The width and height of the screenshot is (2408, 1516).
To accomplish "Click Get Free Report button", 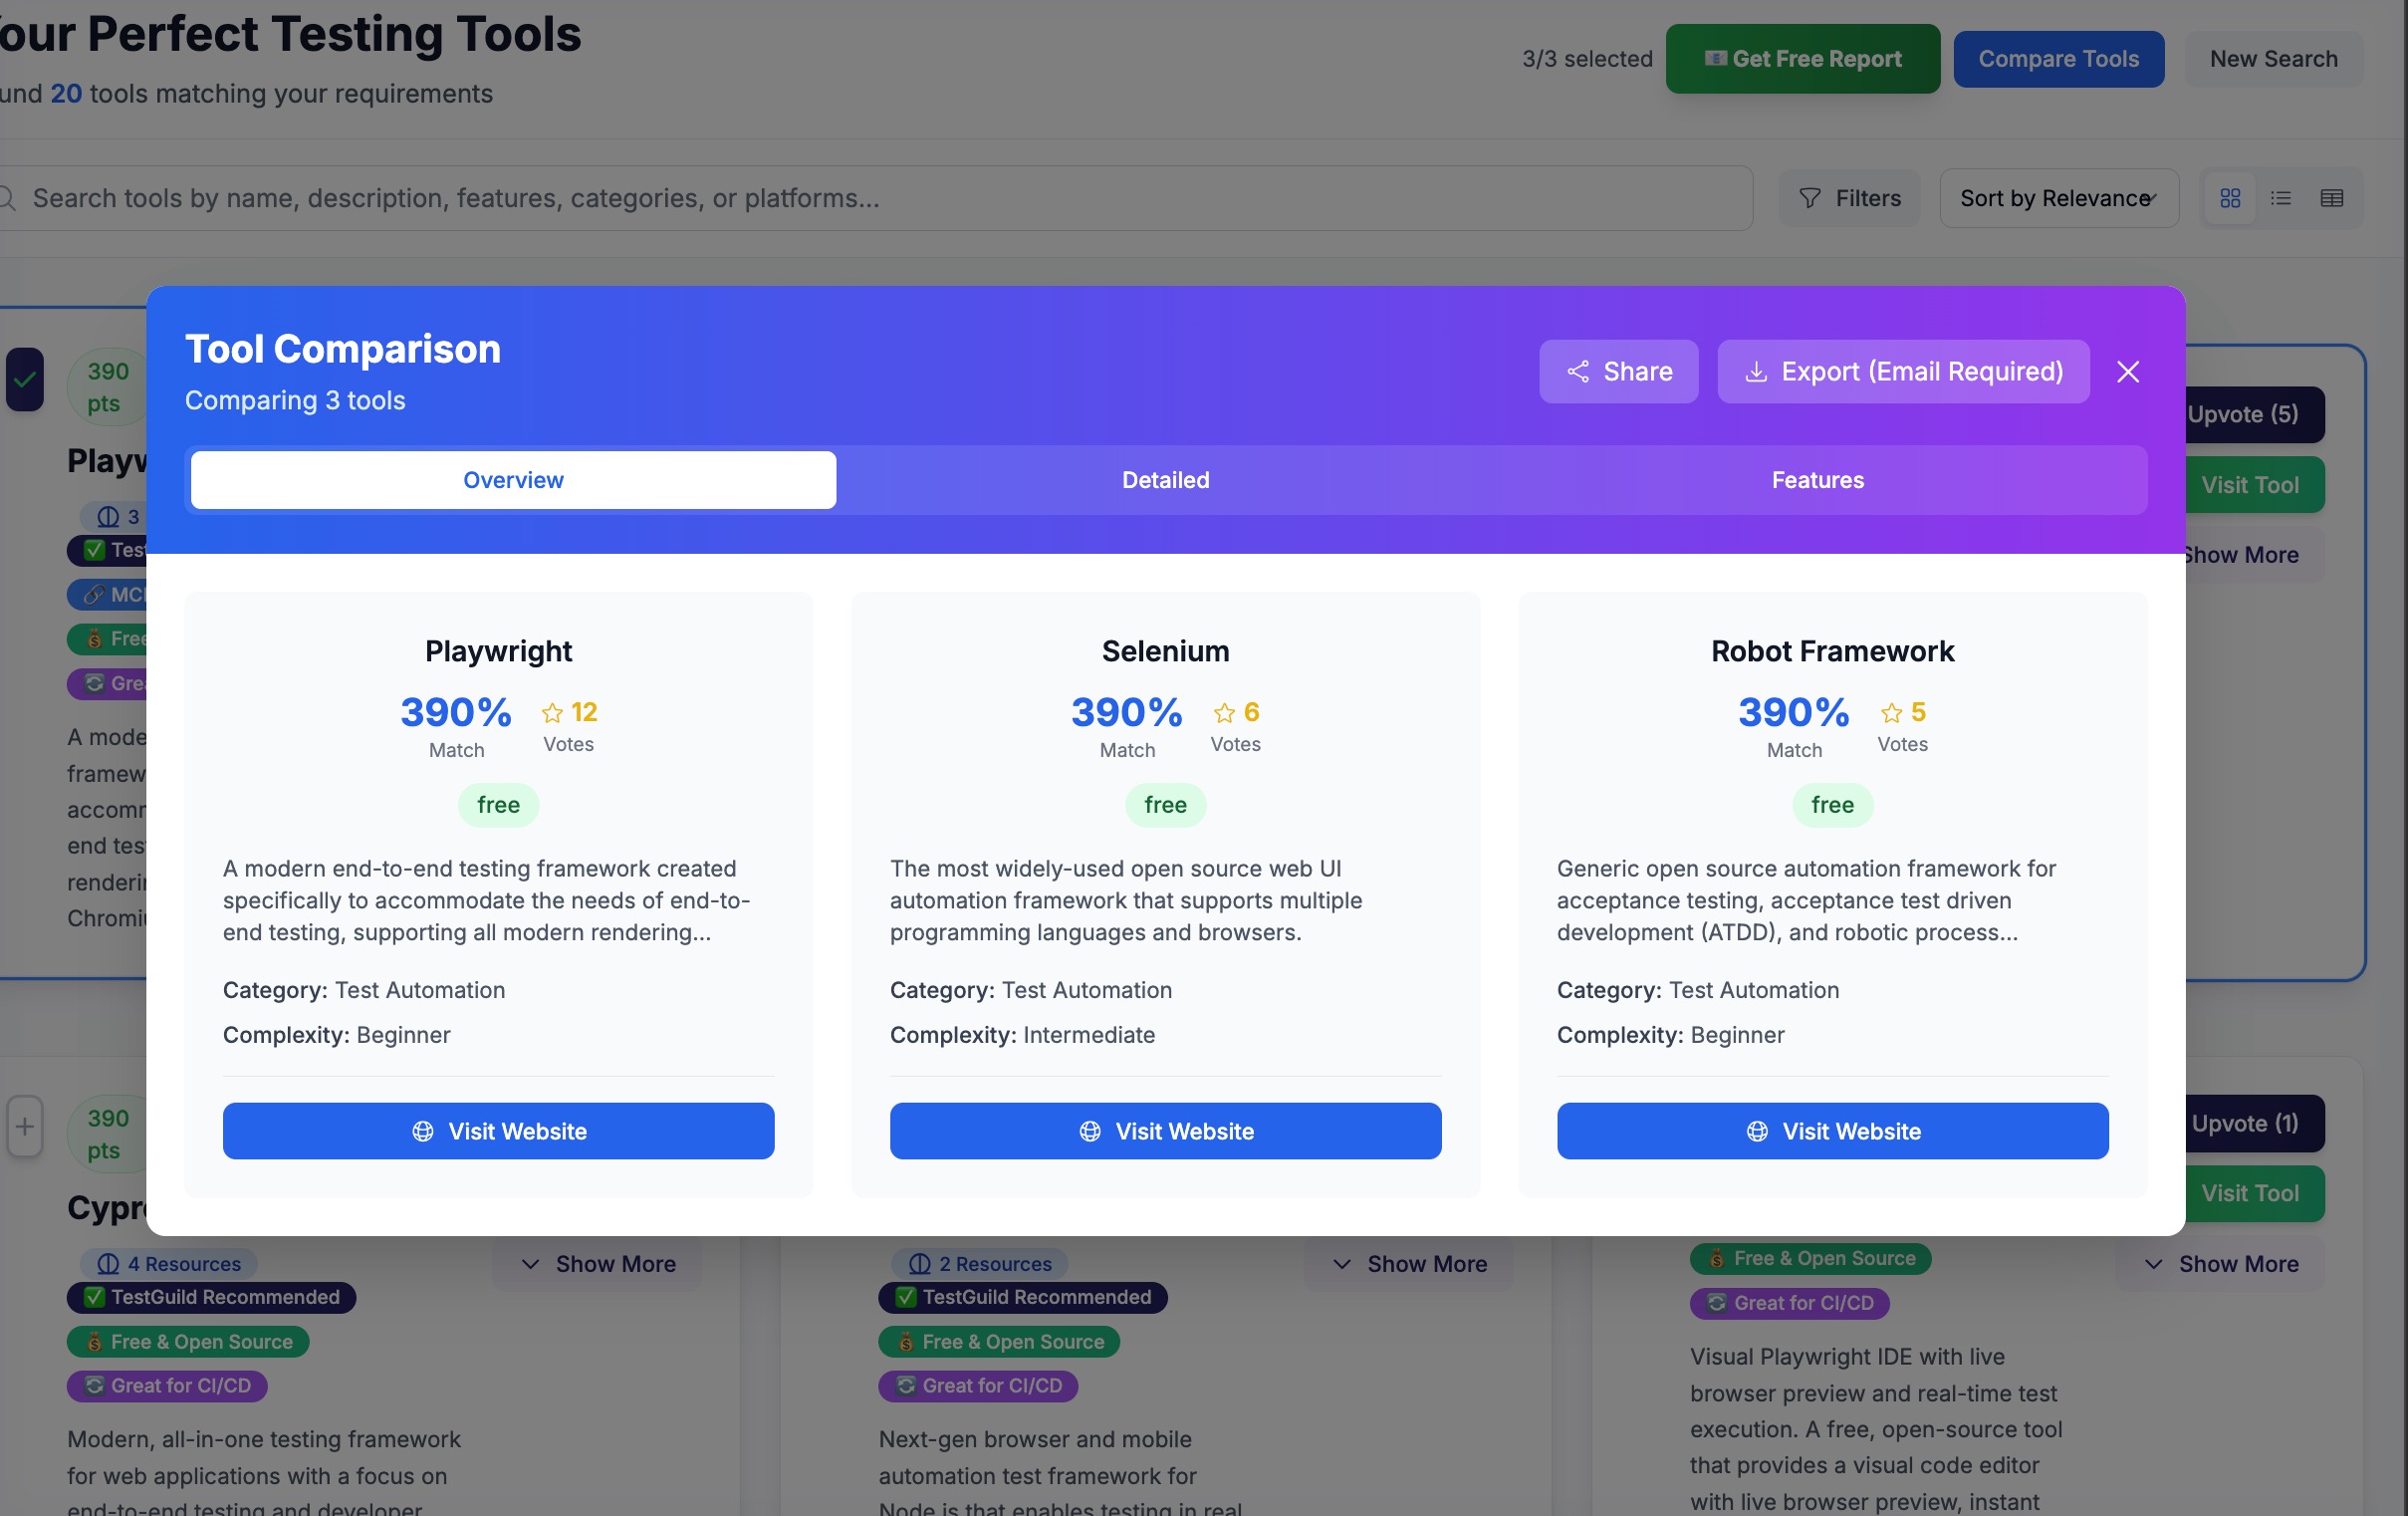I will pos(1802,59).
